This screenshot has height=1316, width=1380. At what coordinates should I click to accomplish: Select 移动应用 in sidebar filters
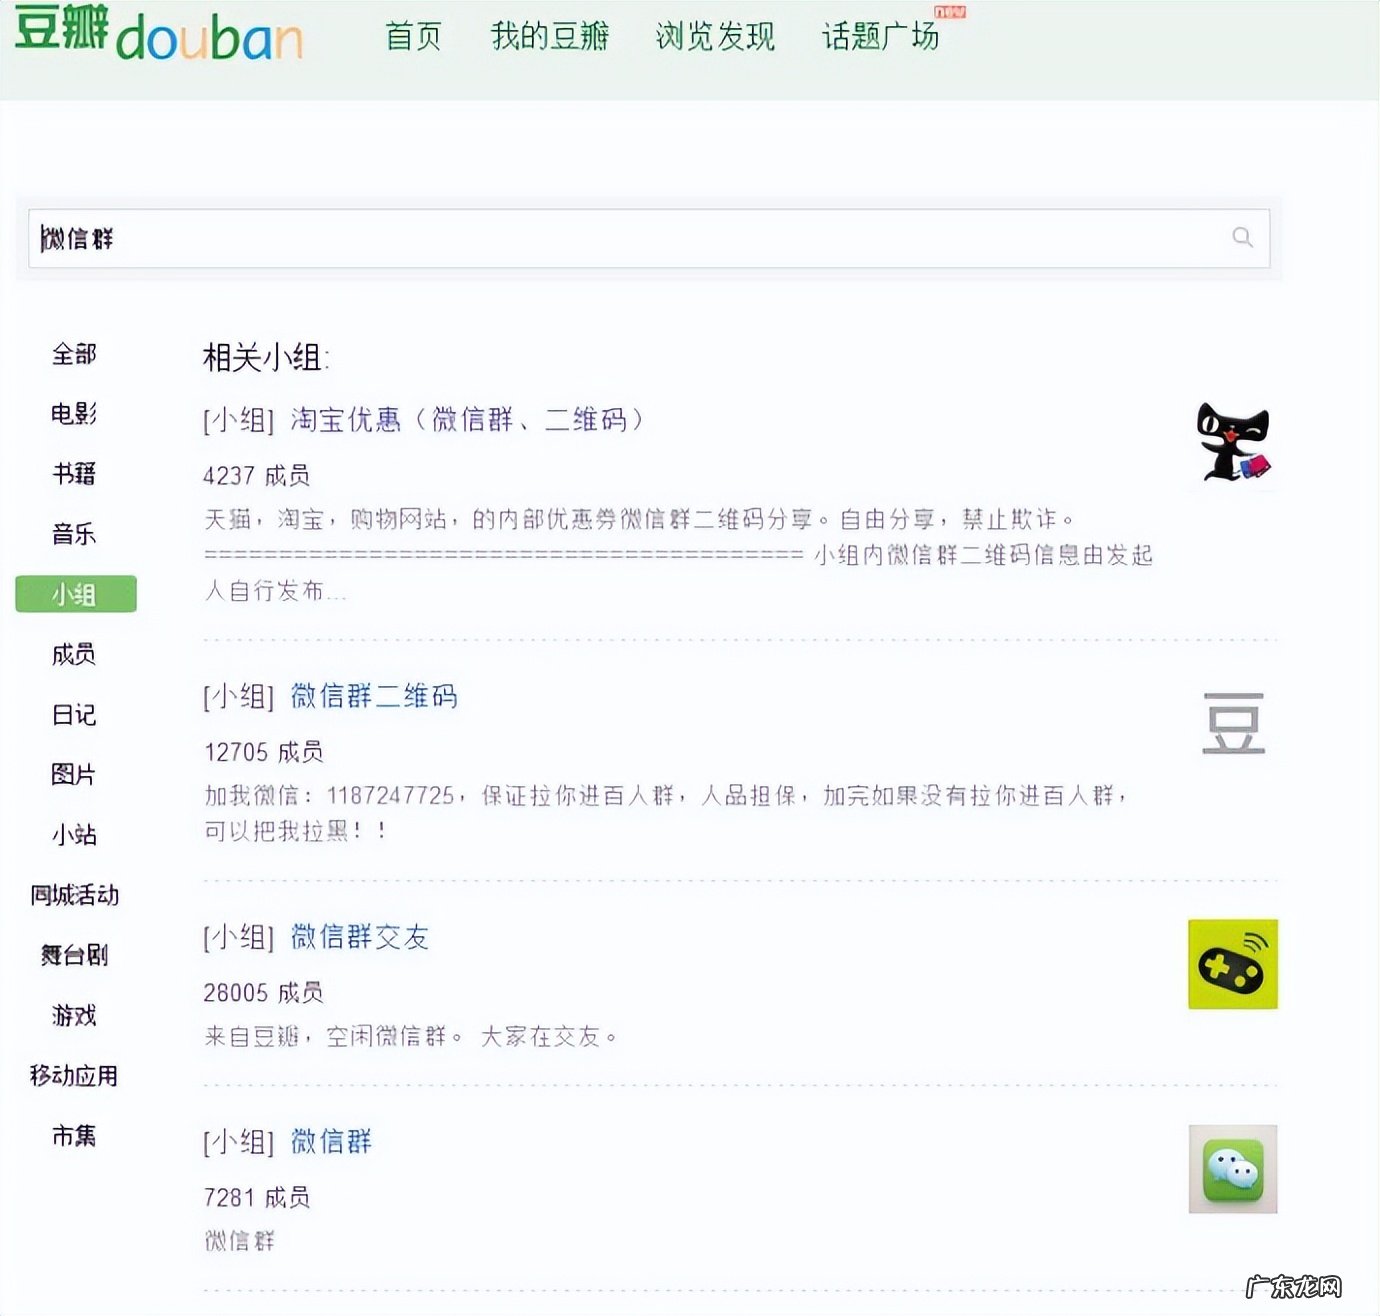75,1076
